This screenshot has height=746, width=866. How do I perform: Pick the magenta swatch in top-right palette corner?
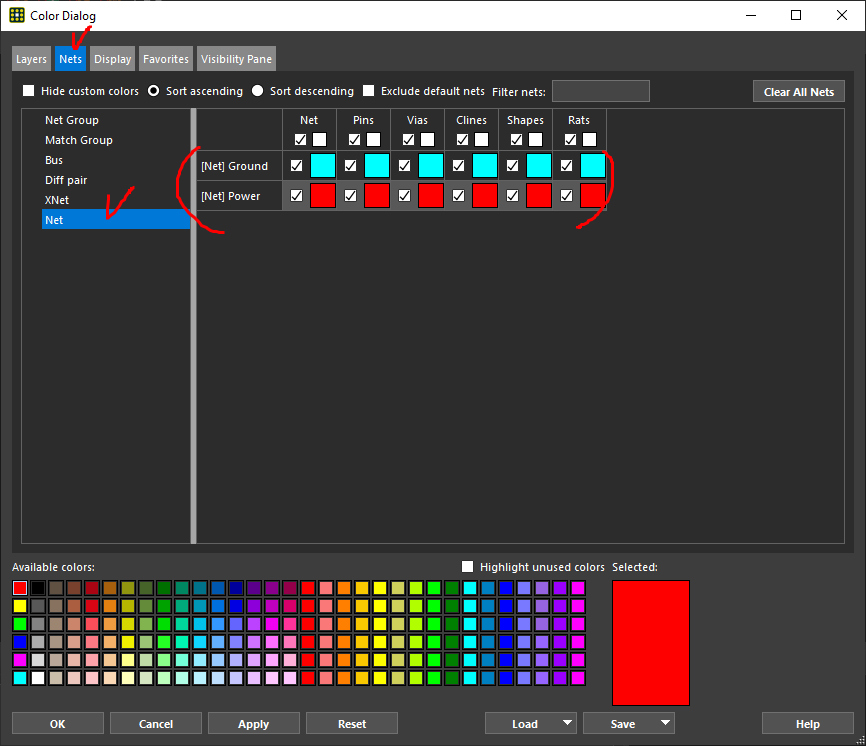click(x=578, y=588)
